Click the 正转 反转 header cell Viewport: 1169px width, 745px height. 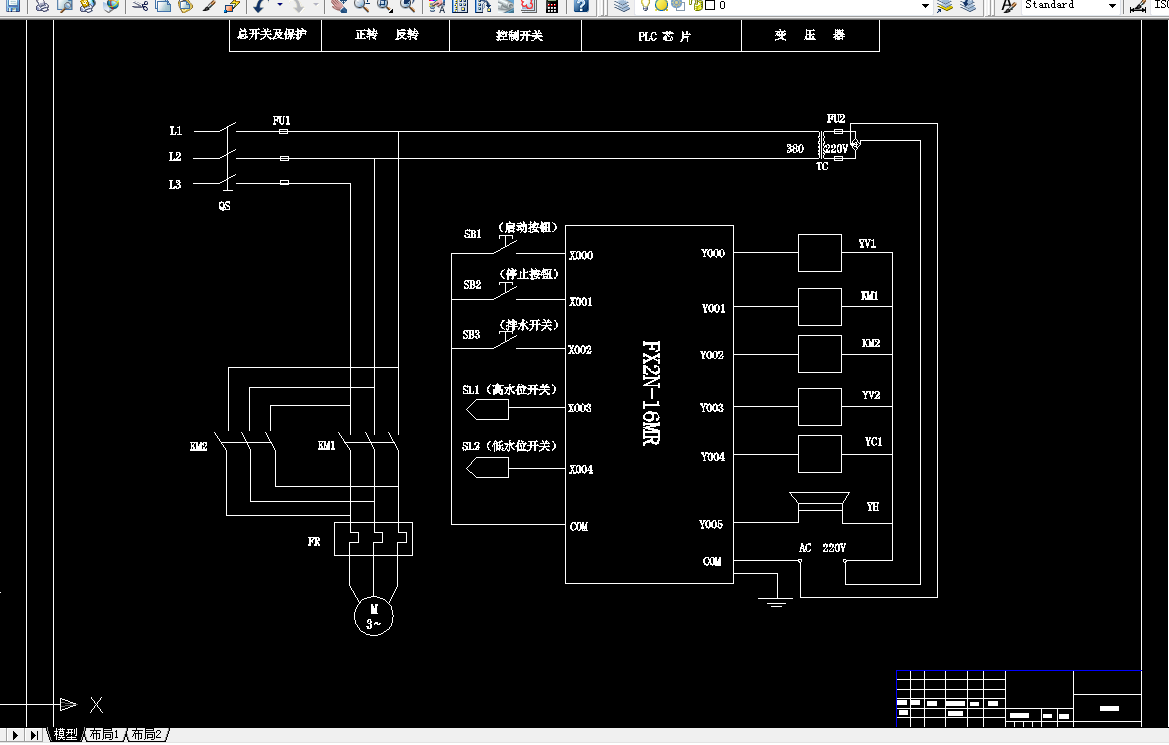(386, 34)
